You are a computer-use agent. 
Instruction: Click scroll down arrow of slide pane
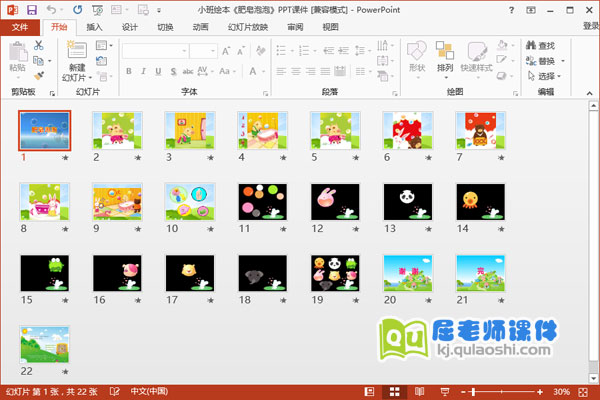point(593,378)
